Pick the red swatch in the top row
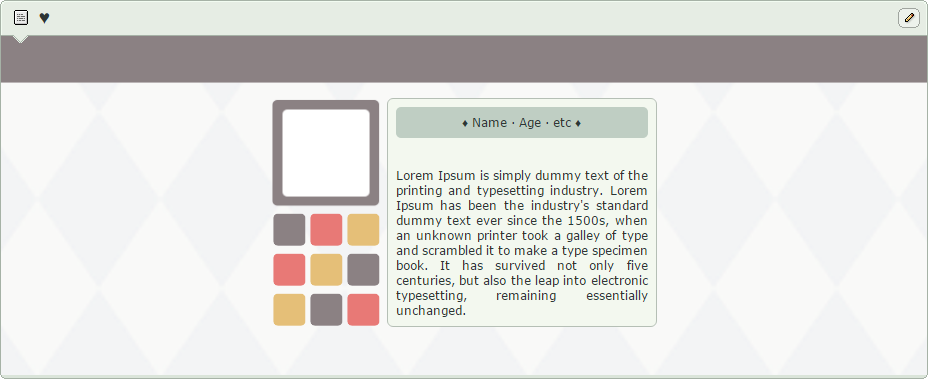This screenshot has width=928, height=379. click(x=326, y=230)
